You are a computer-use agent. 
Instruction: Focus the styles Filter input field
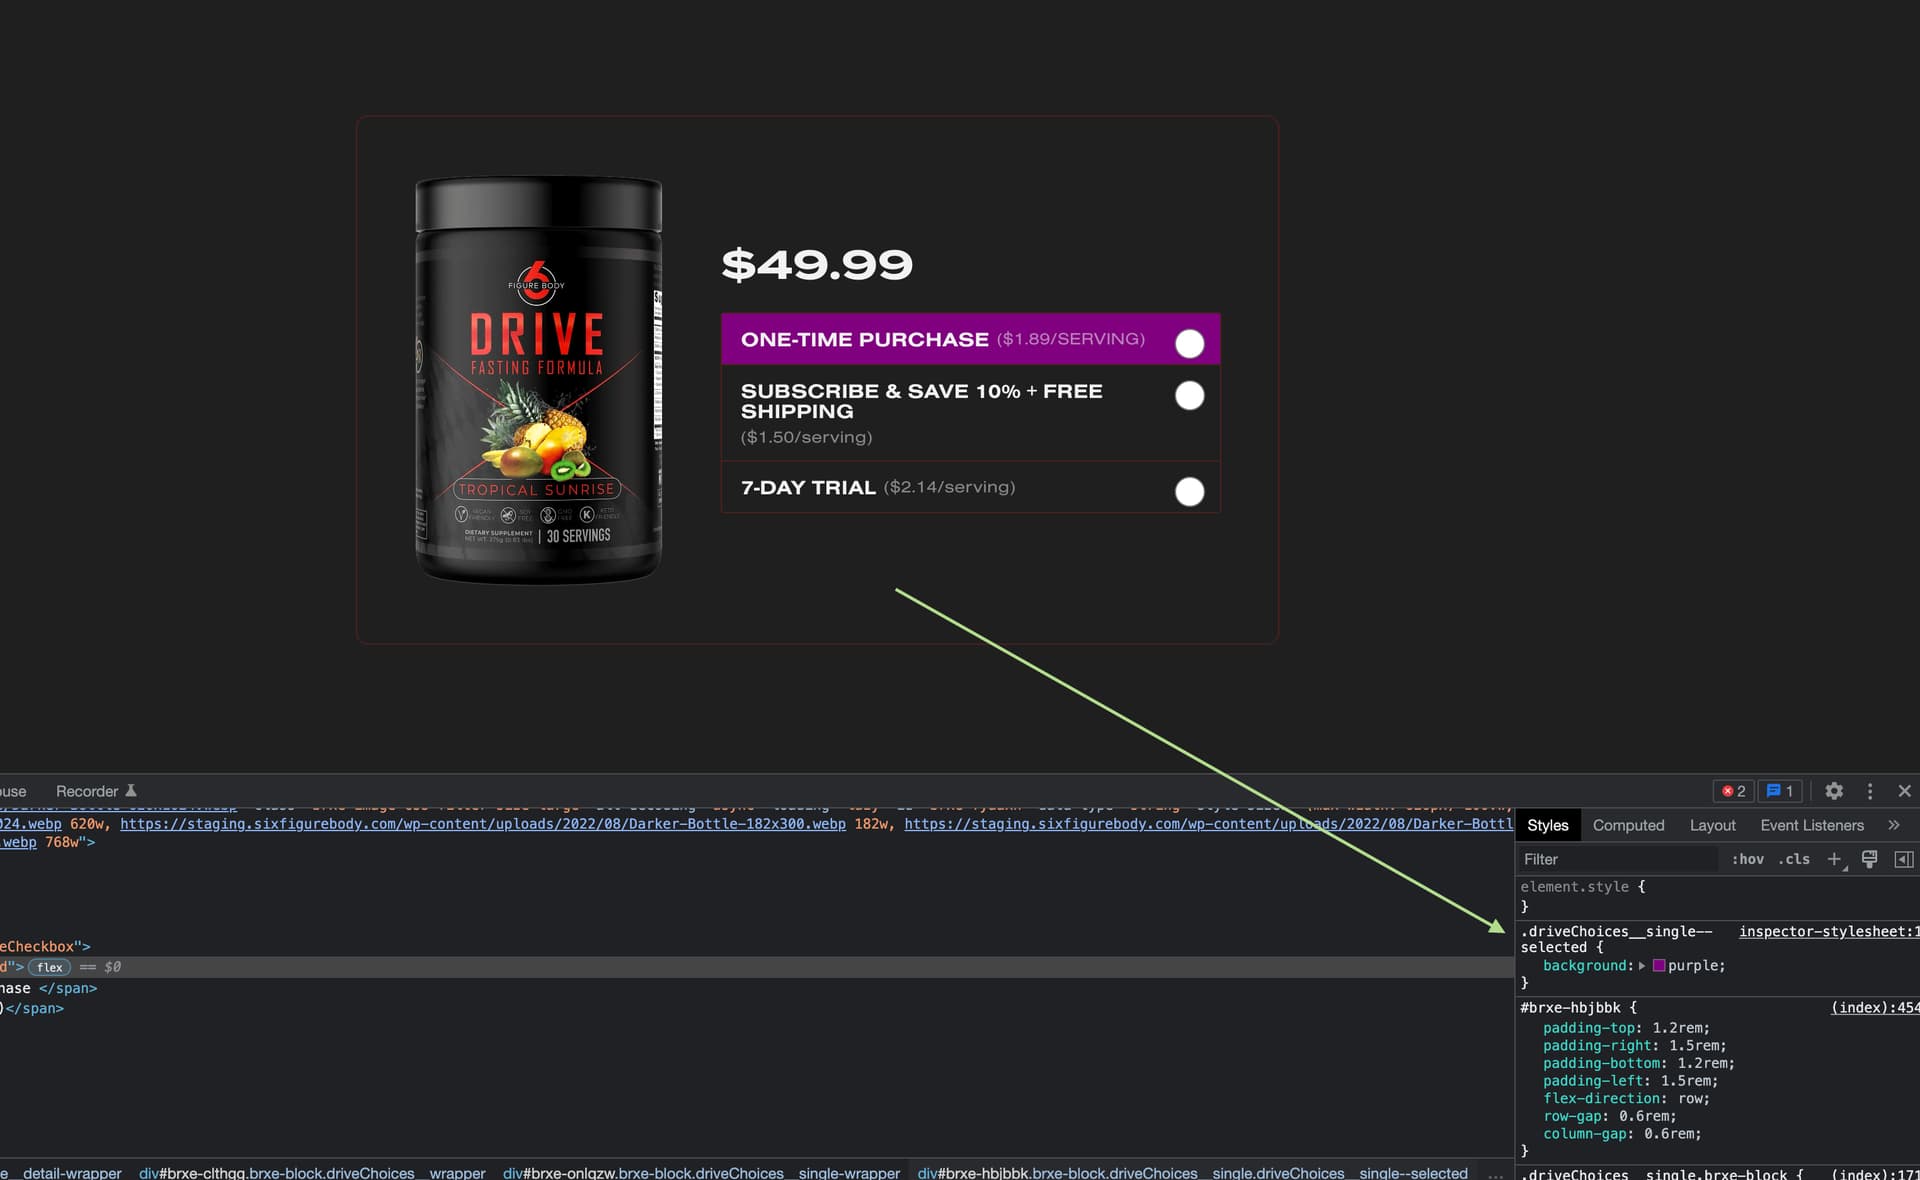pos(1618,859)
